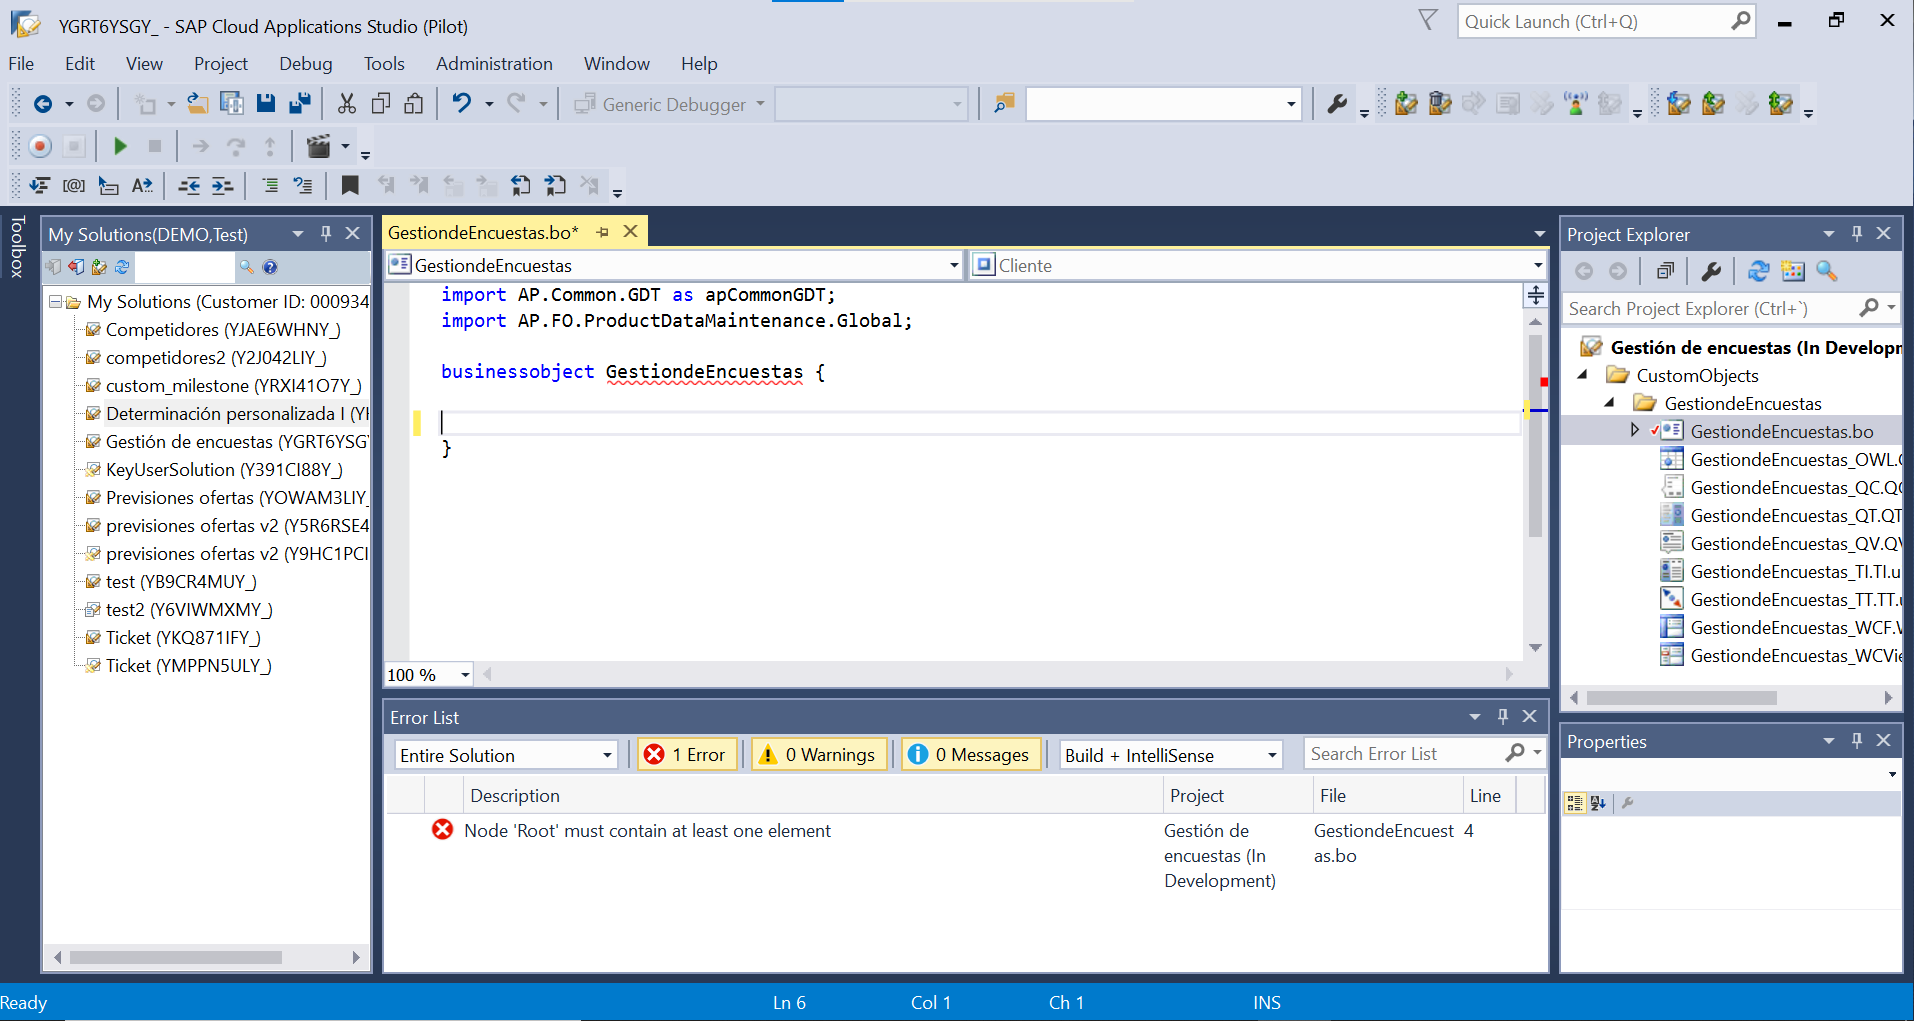1914x1021 pixels.
Task: Open the Entire Solution scope dropdown
Action: tap(506, 755)
